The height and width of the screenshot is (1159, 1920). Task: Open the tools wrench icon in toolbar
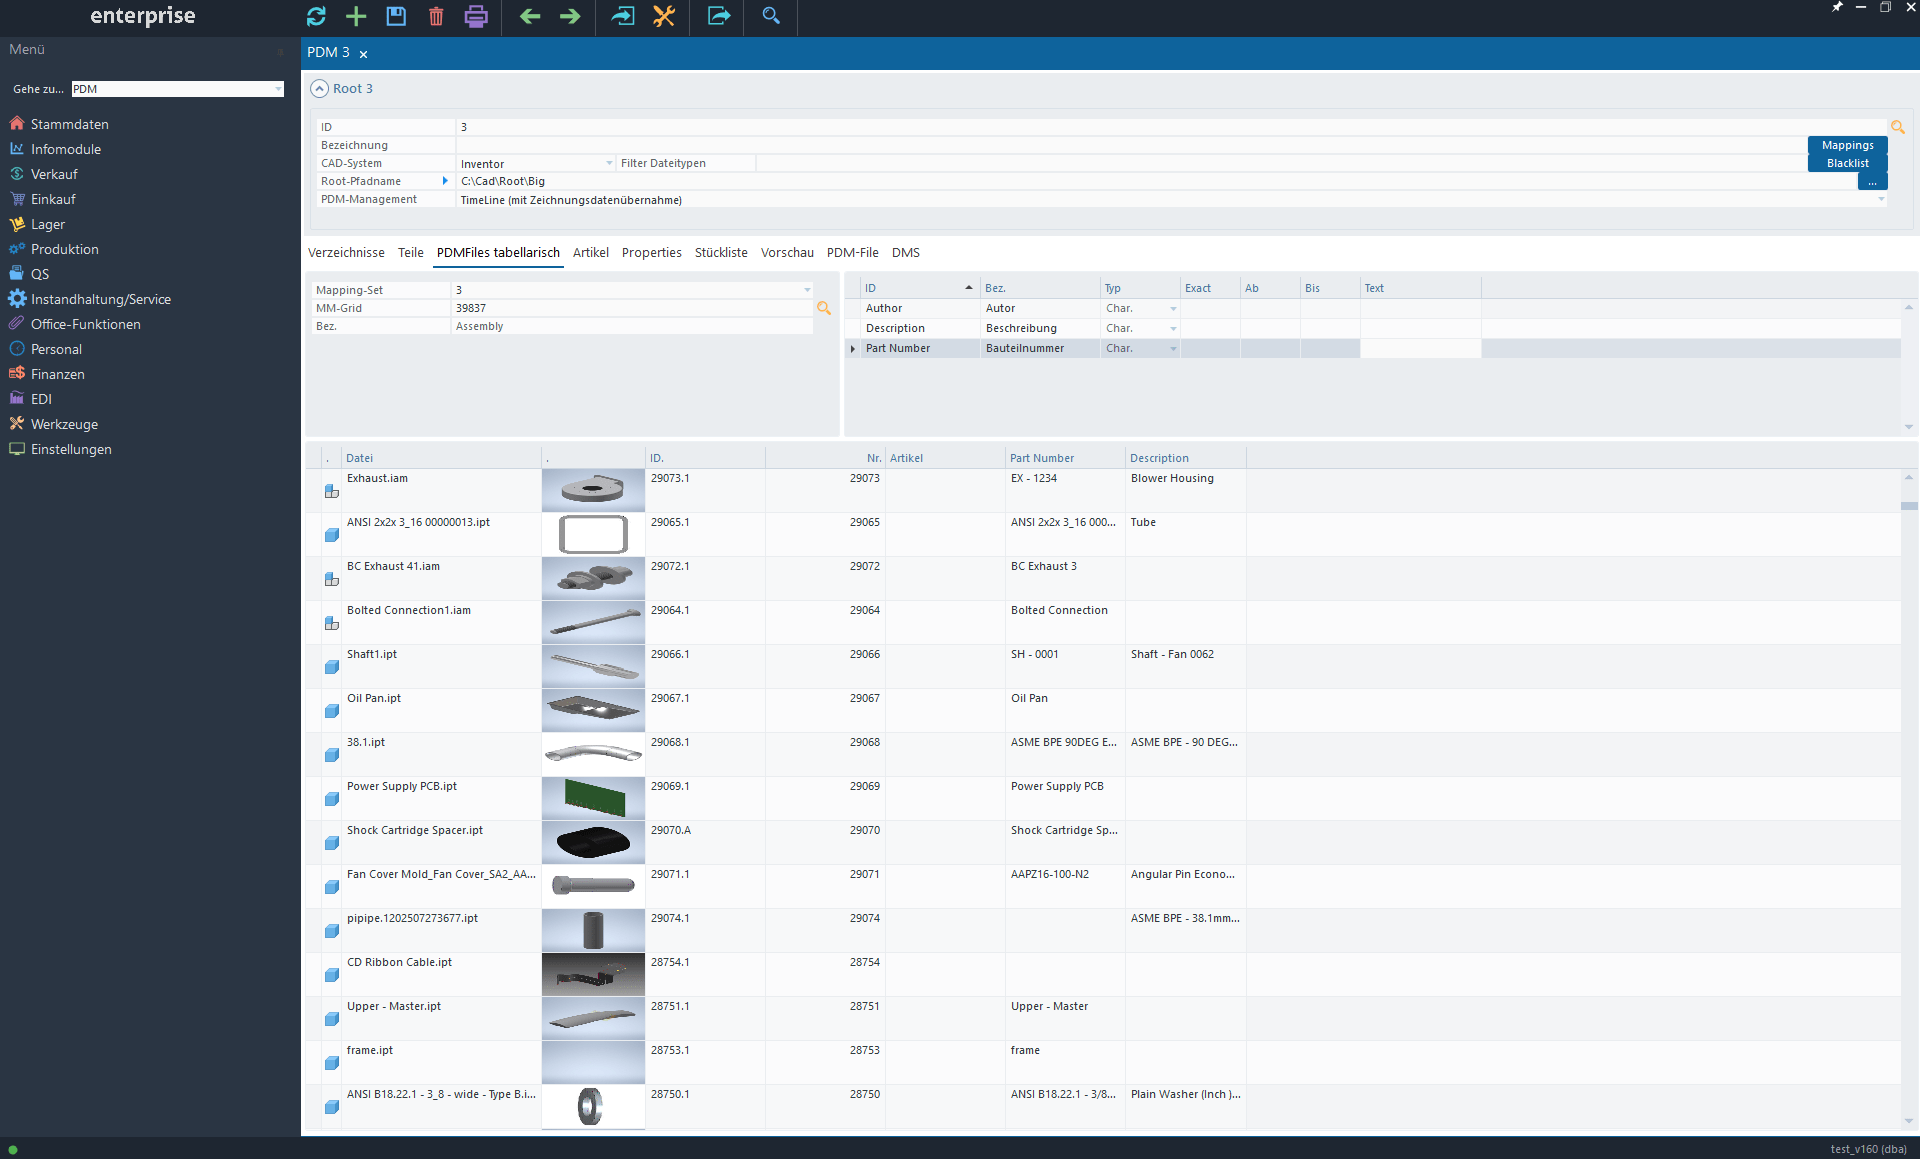tap(664, 16)
